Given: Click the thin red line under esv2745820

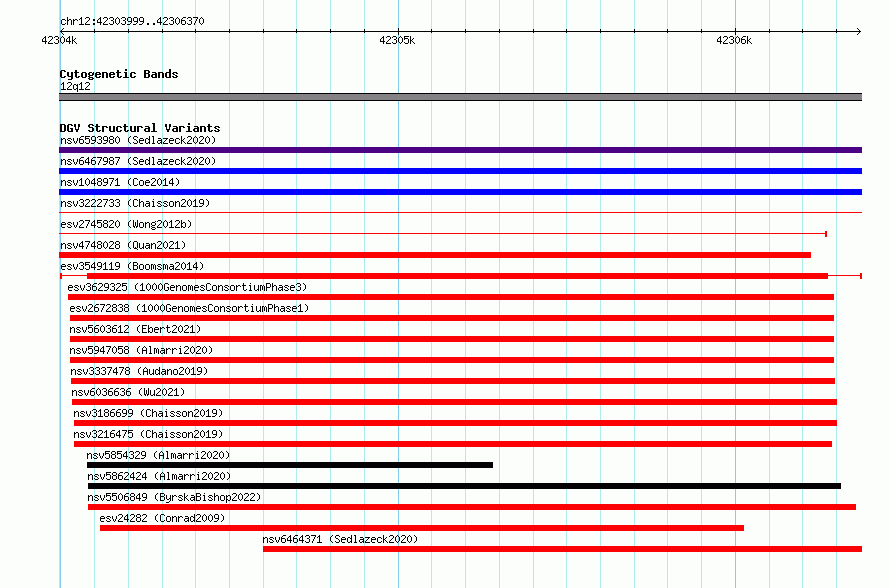Looking at the screenshot, I should coord(443,234).
